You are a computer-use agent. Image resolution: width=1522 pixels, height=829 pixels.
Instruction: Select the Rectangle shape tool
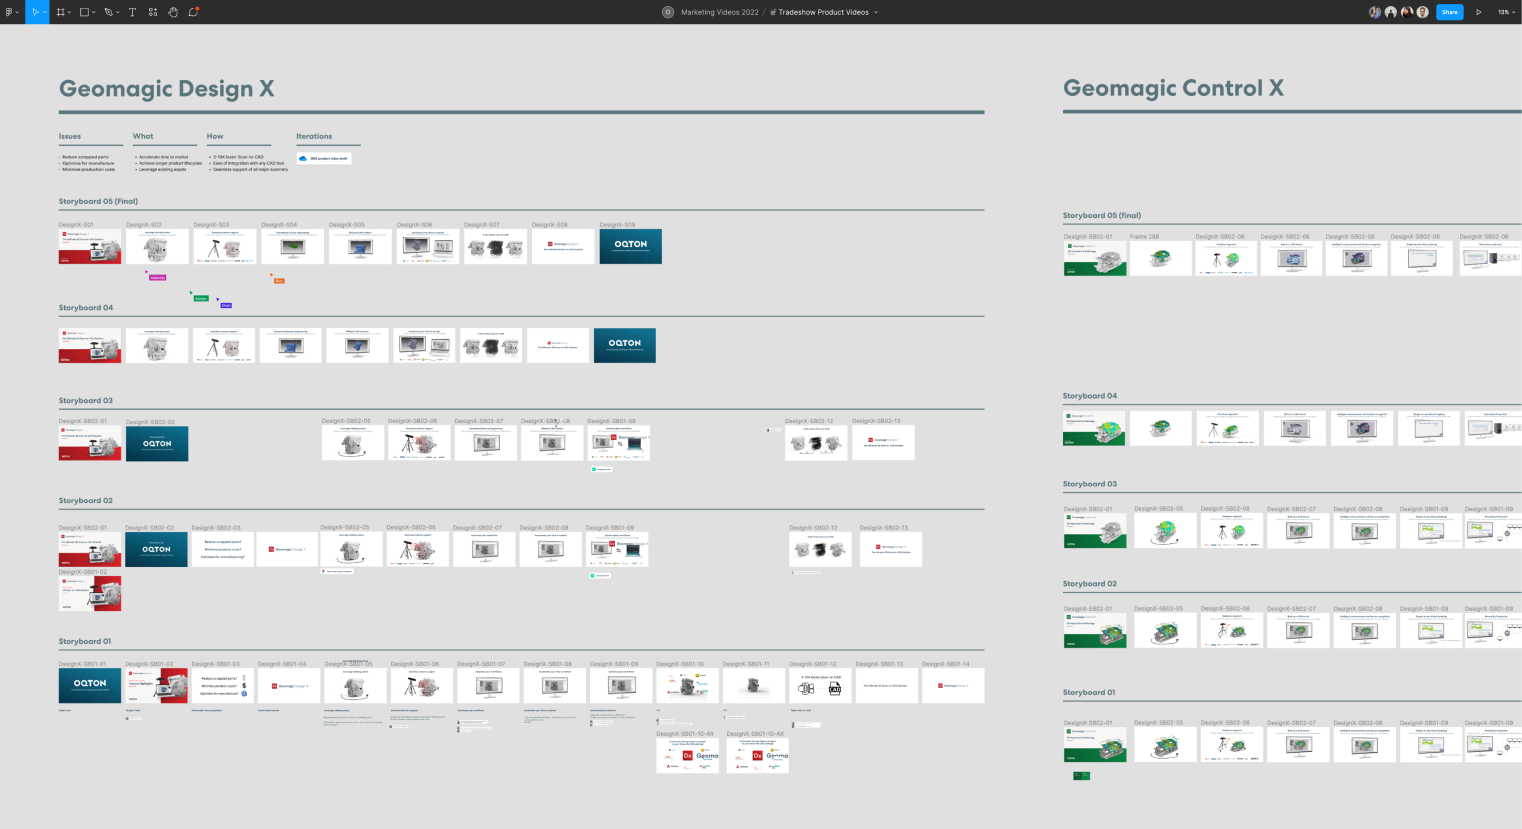pyautogui.click(x=84, y=11)
